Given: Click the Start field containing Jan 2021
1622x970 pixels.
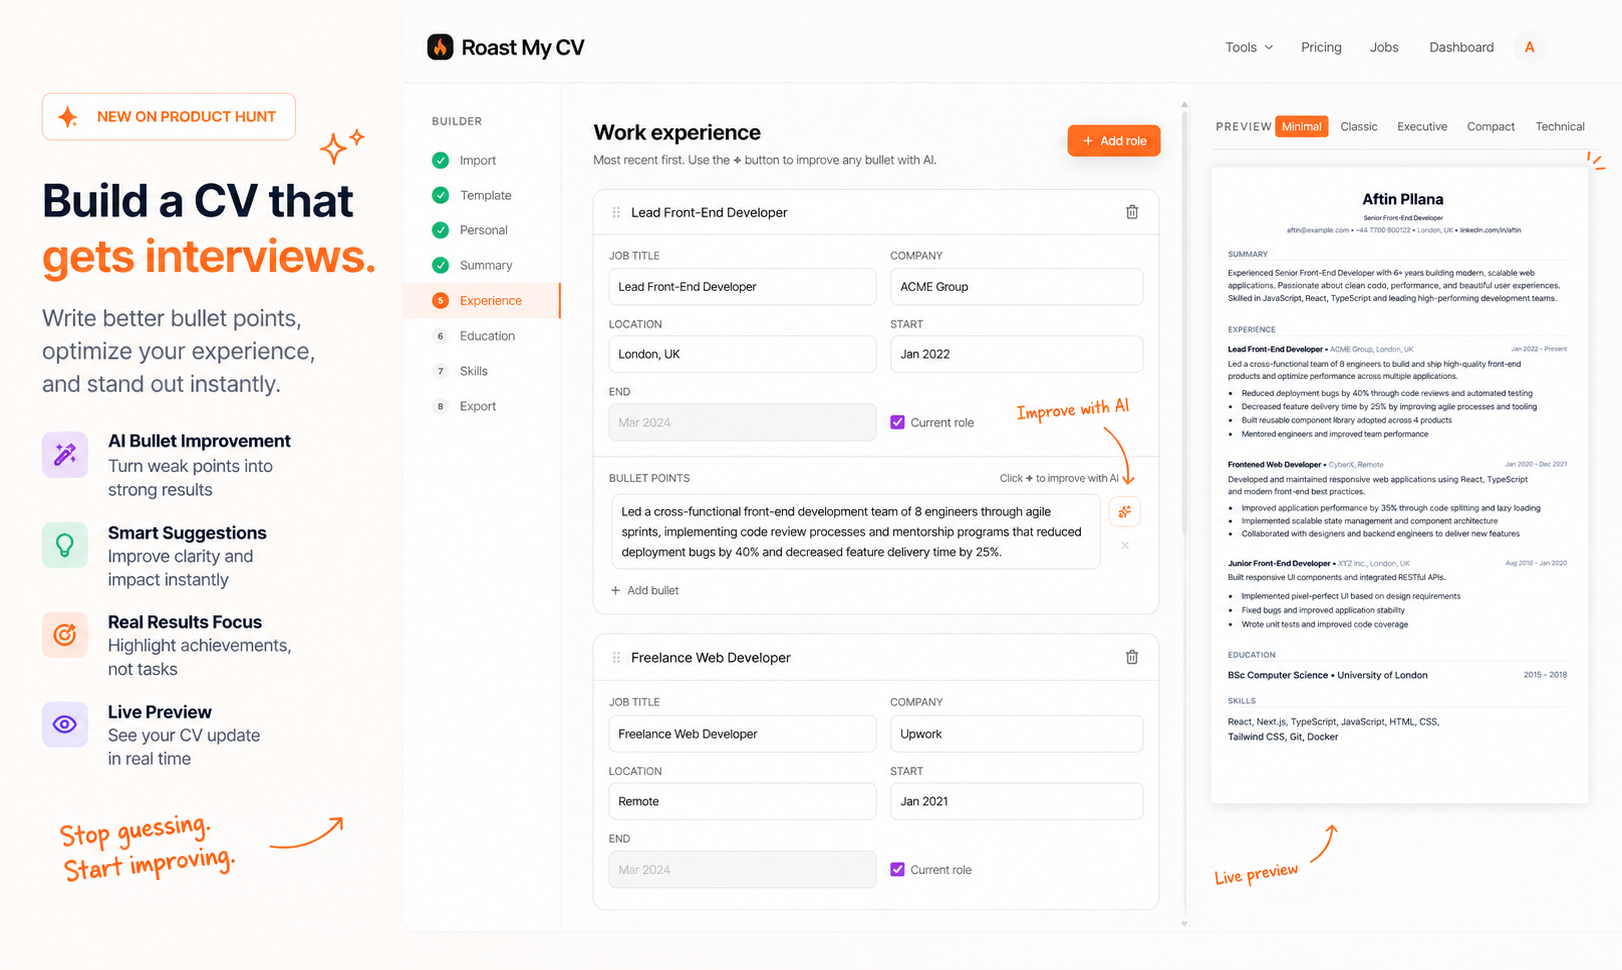Looking at the screenshot, I should [1017, 801].
